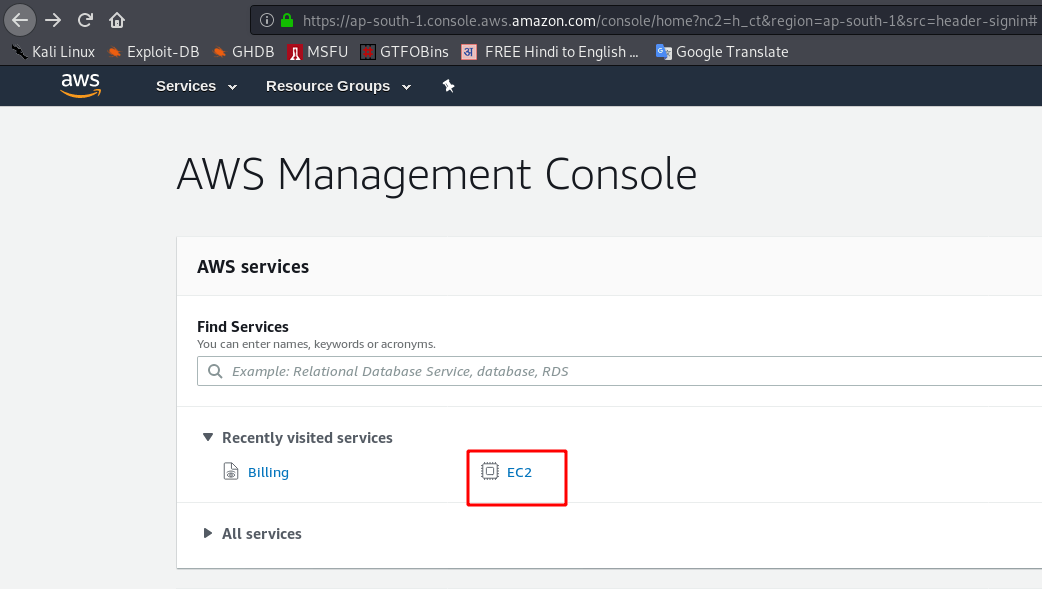Open GTFOBins bookmark
This screenshot has width=1042, height=589.
pyautogui.click(x=404, y=52)
